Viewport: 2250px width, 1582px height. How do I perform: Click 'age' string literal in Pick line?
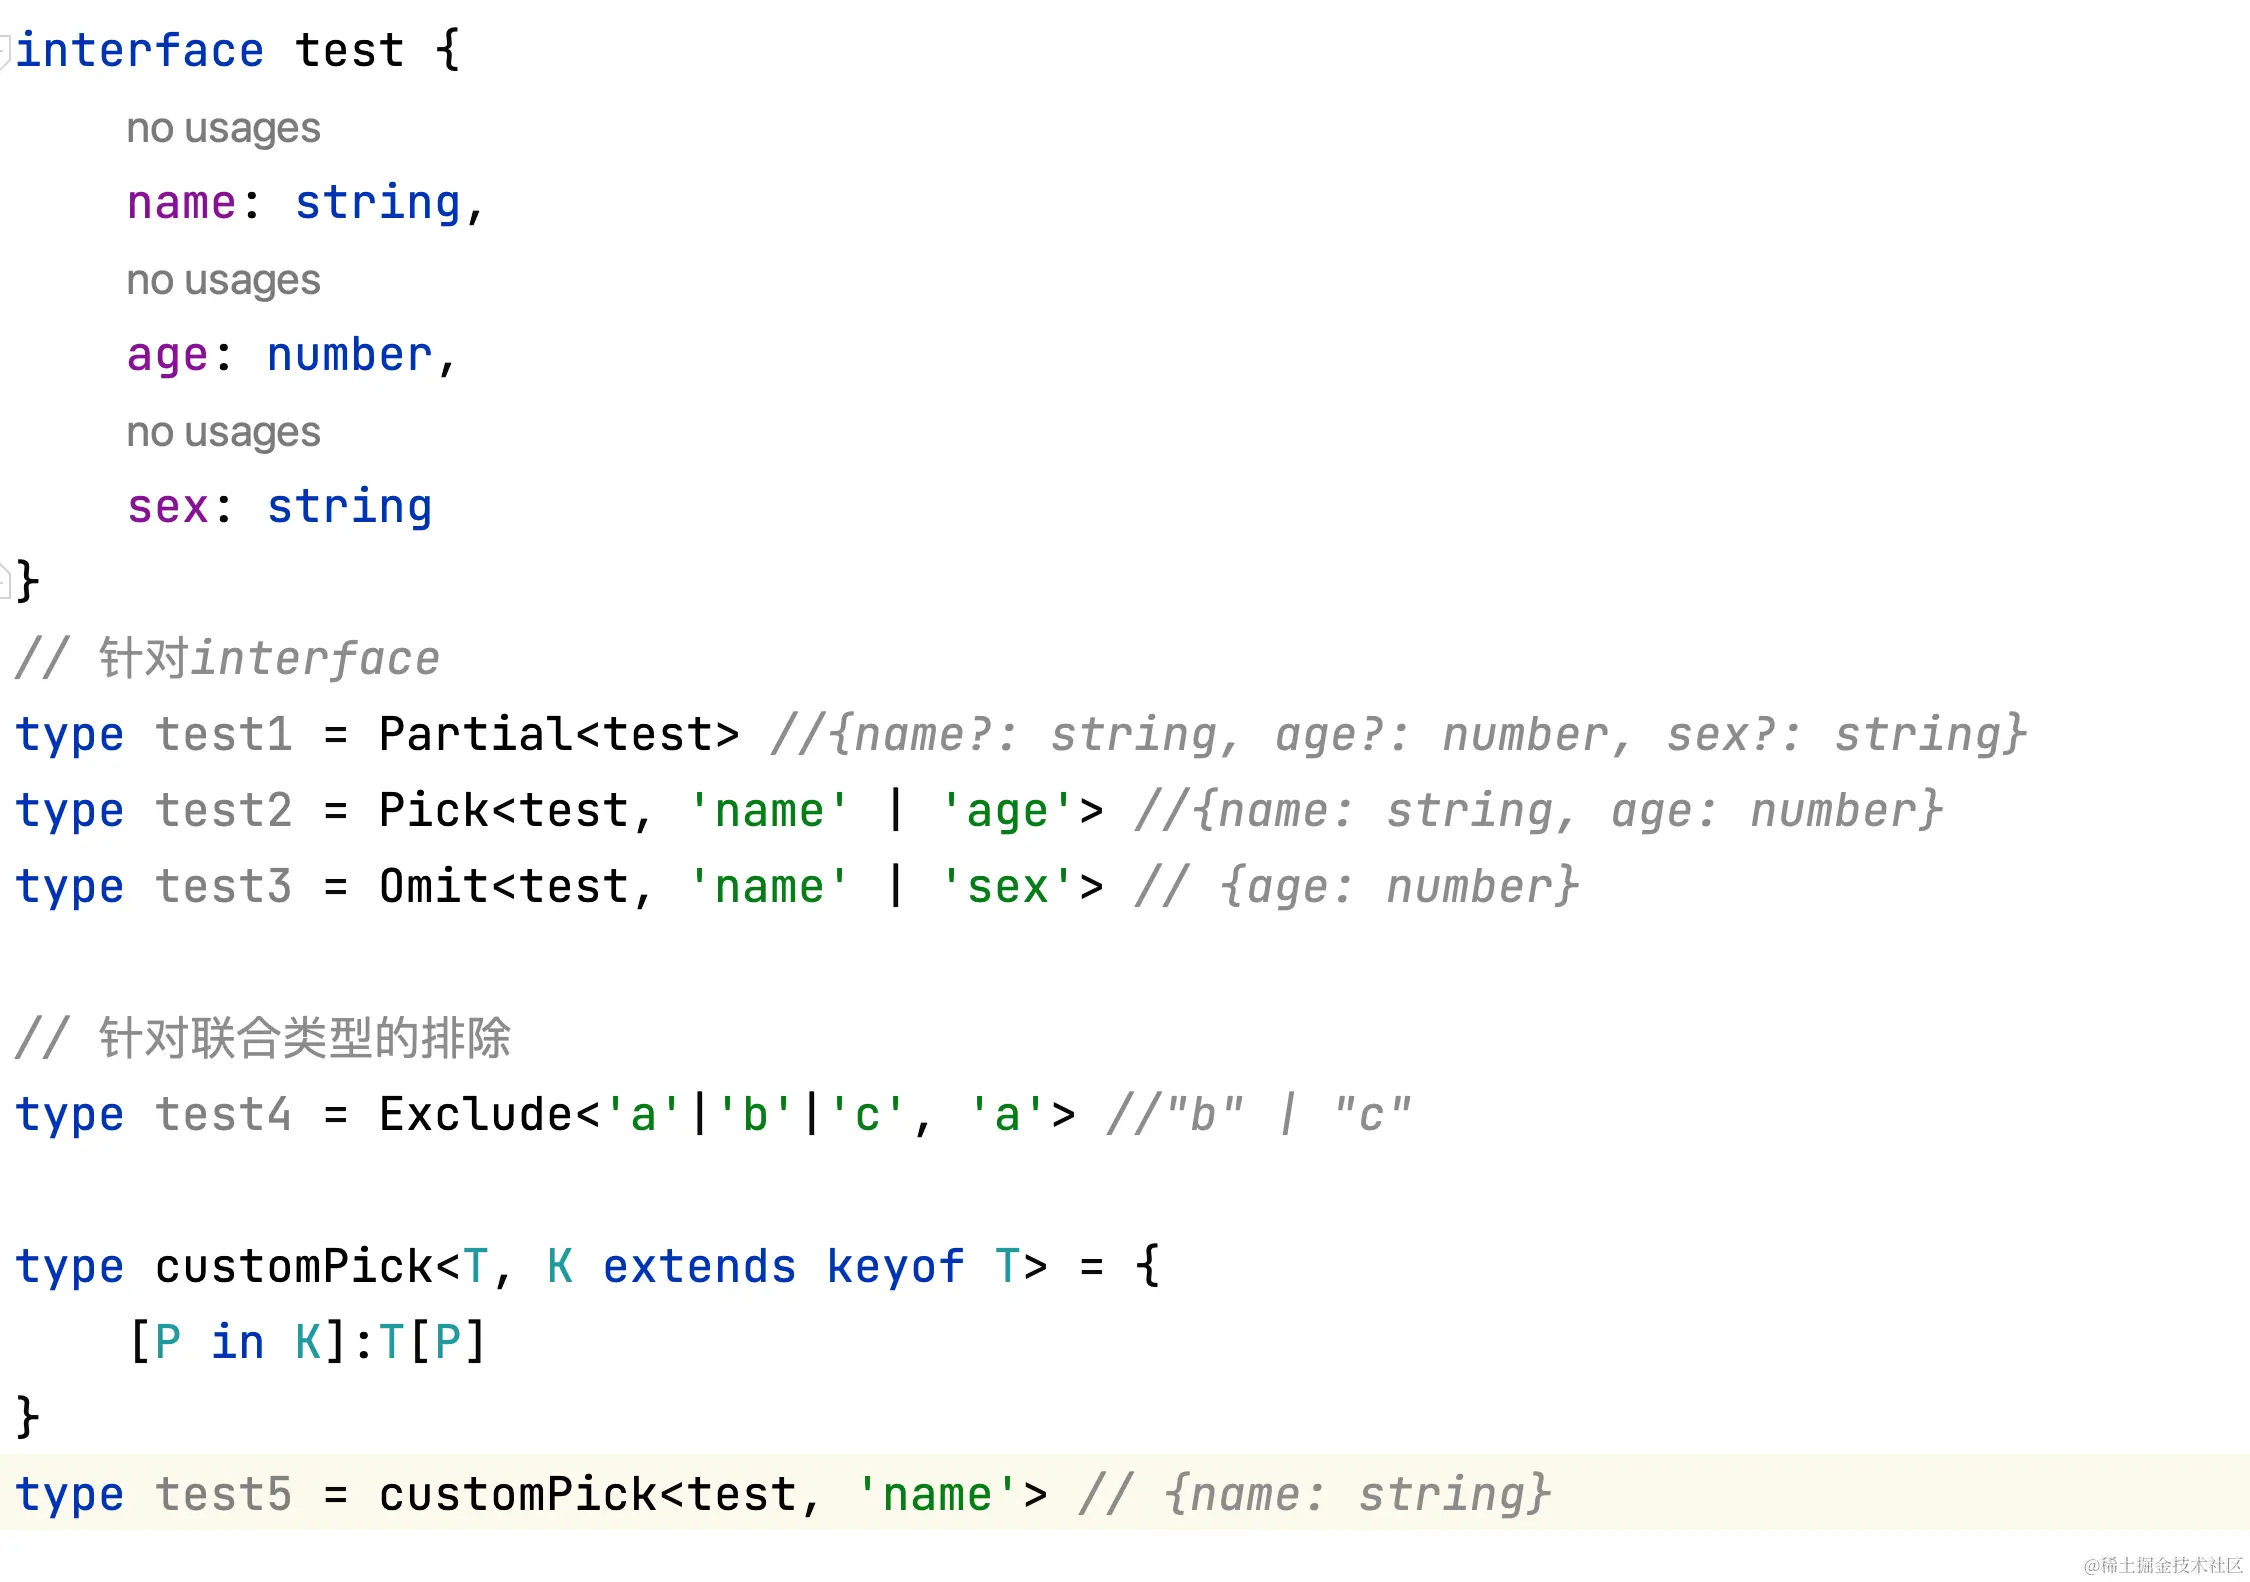(x=1008, y=811)
